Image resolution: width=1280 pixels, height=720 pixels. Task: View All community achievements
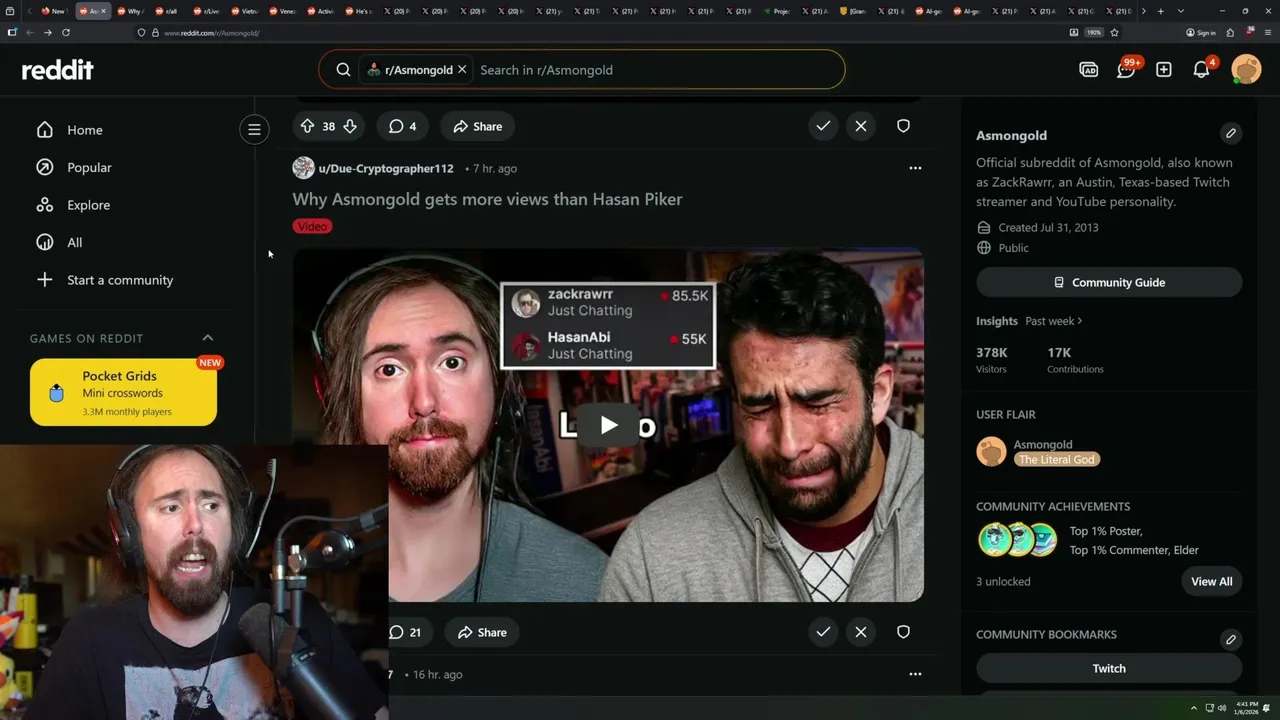[1212, 581]
